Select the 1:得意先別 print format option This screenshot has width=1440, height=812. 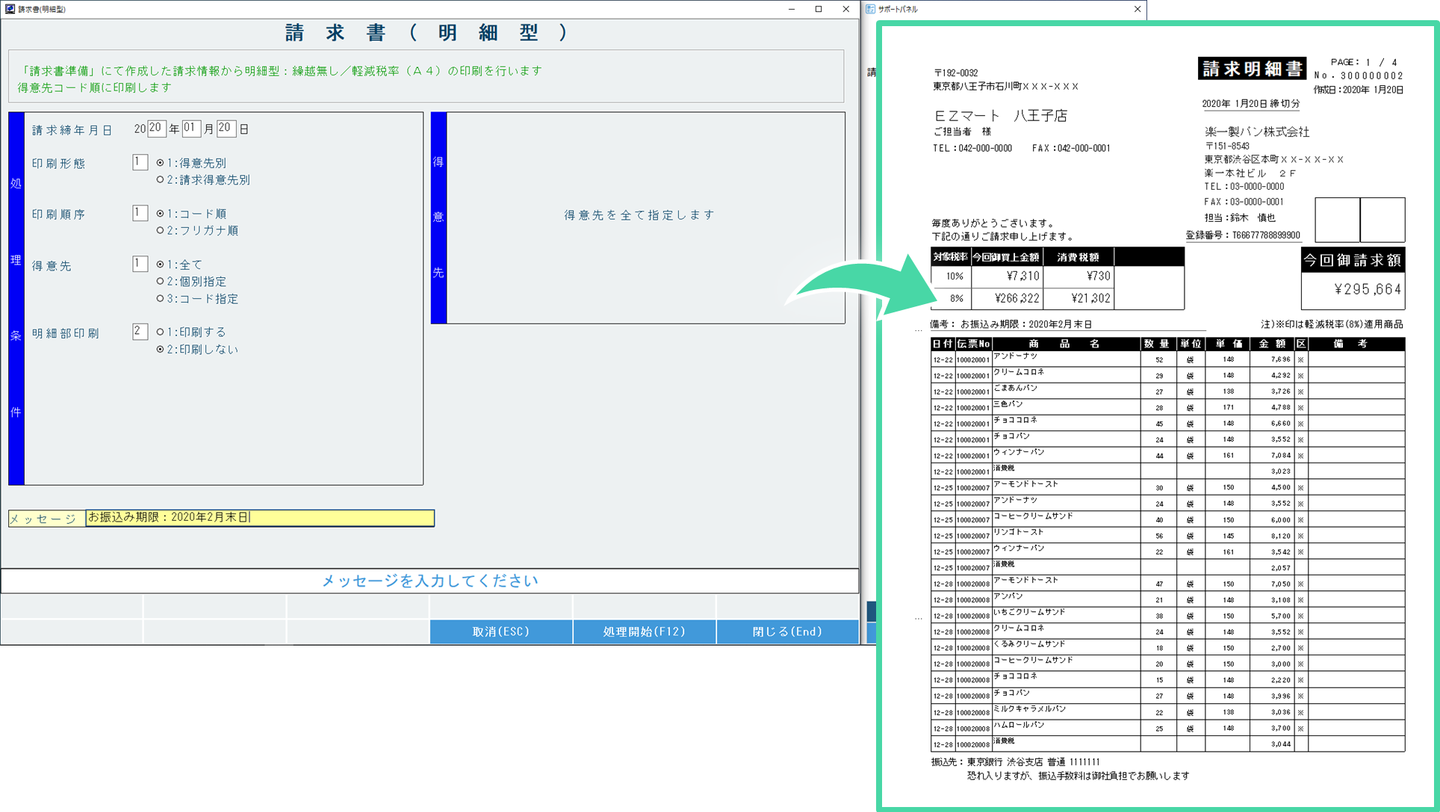[x=161, y=163]
